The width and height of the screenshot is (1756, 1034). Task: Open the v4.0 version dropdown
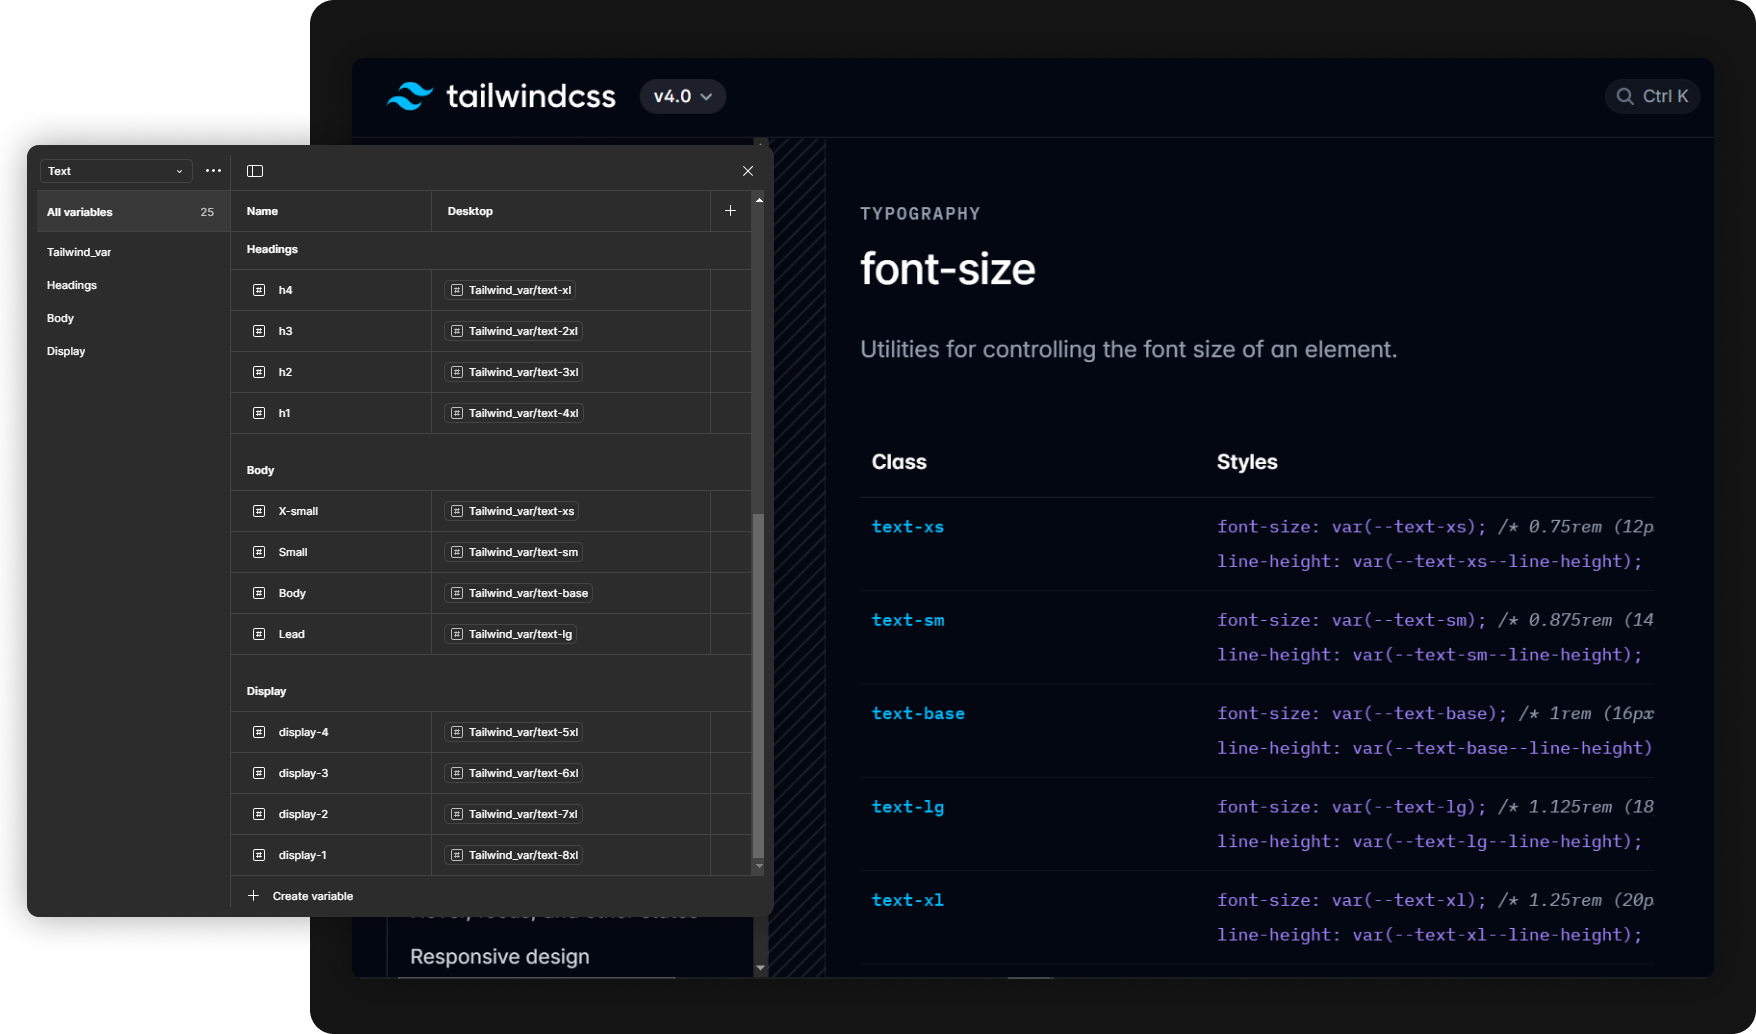(x=683, y=96)
